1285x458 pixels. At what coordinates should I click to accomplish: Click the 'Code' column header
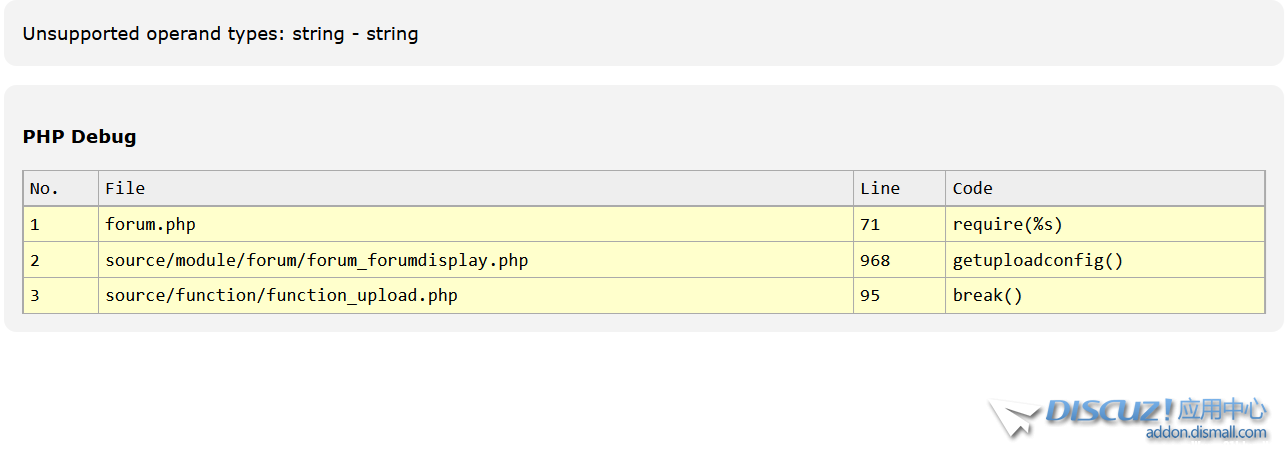click(972, 188)
